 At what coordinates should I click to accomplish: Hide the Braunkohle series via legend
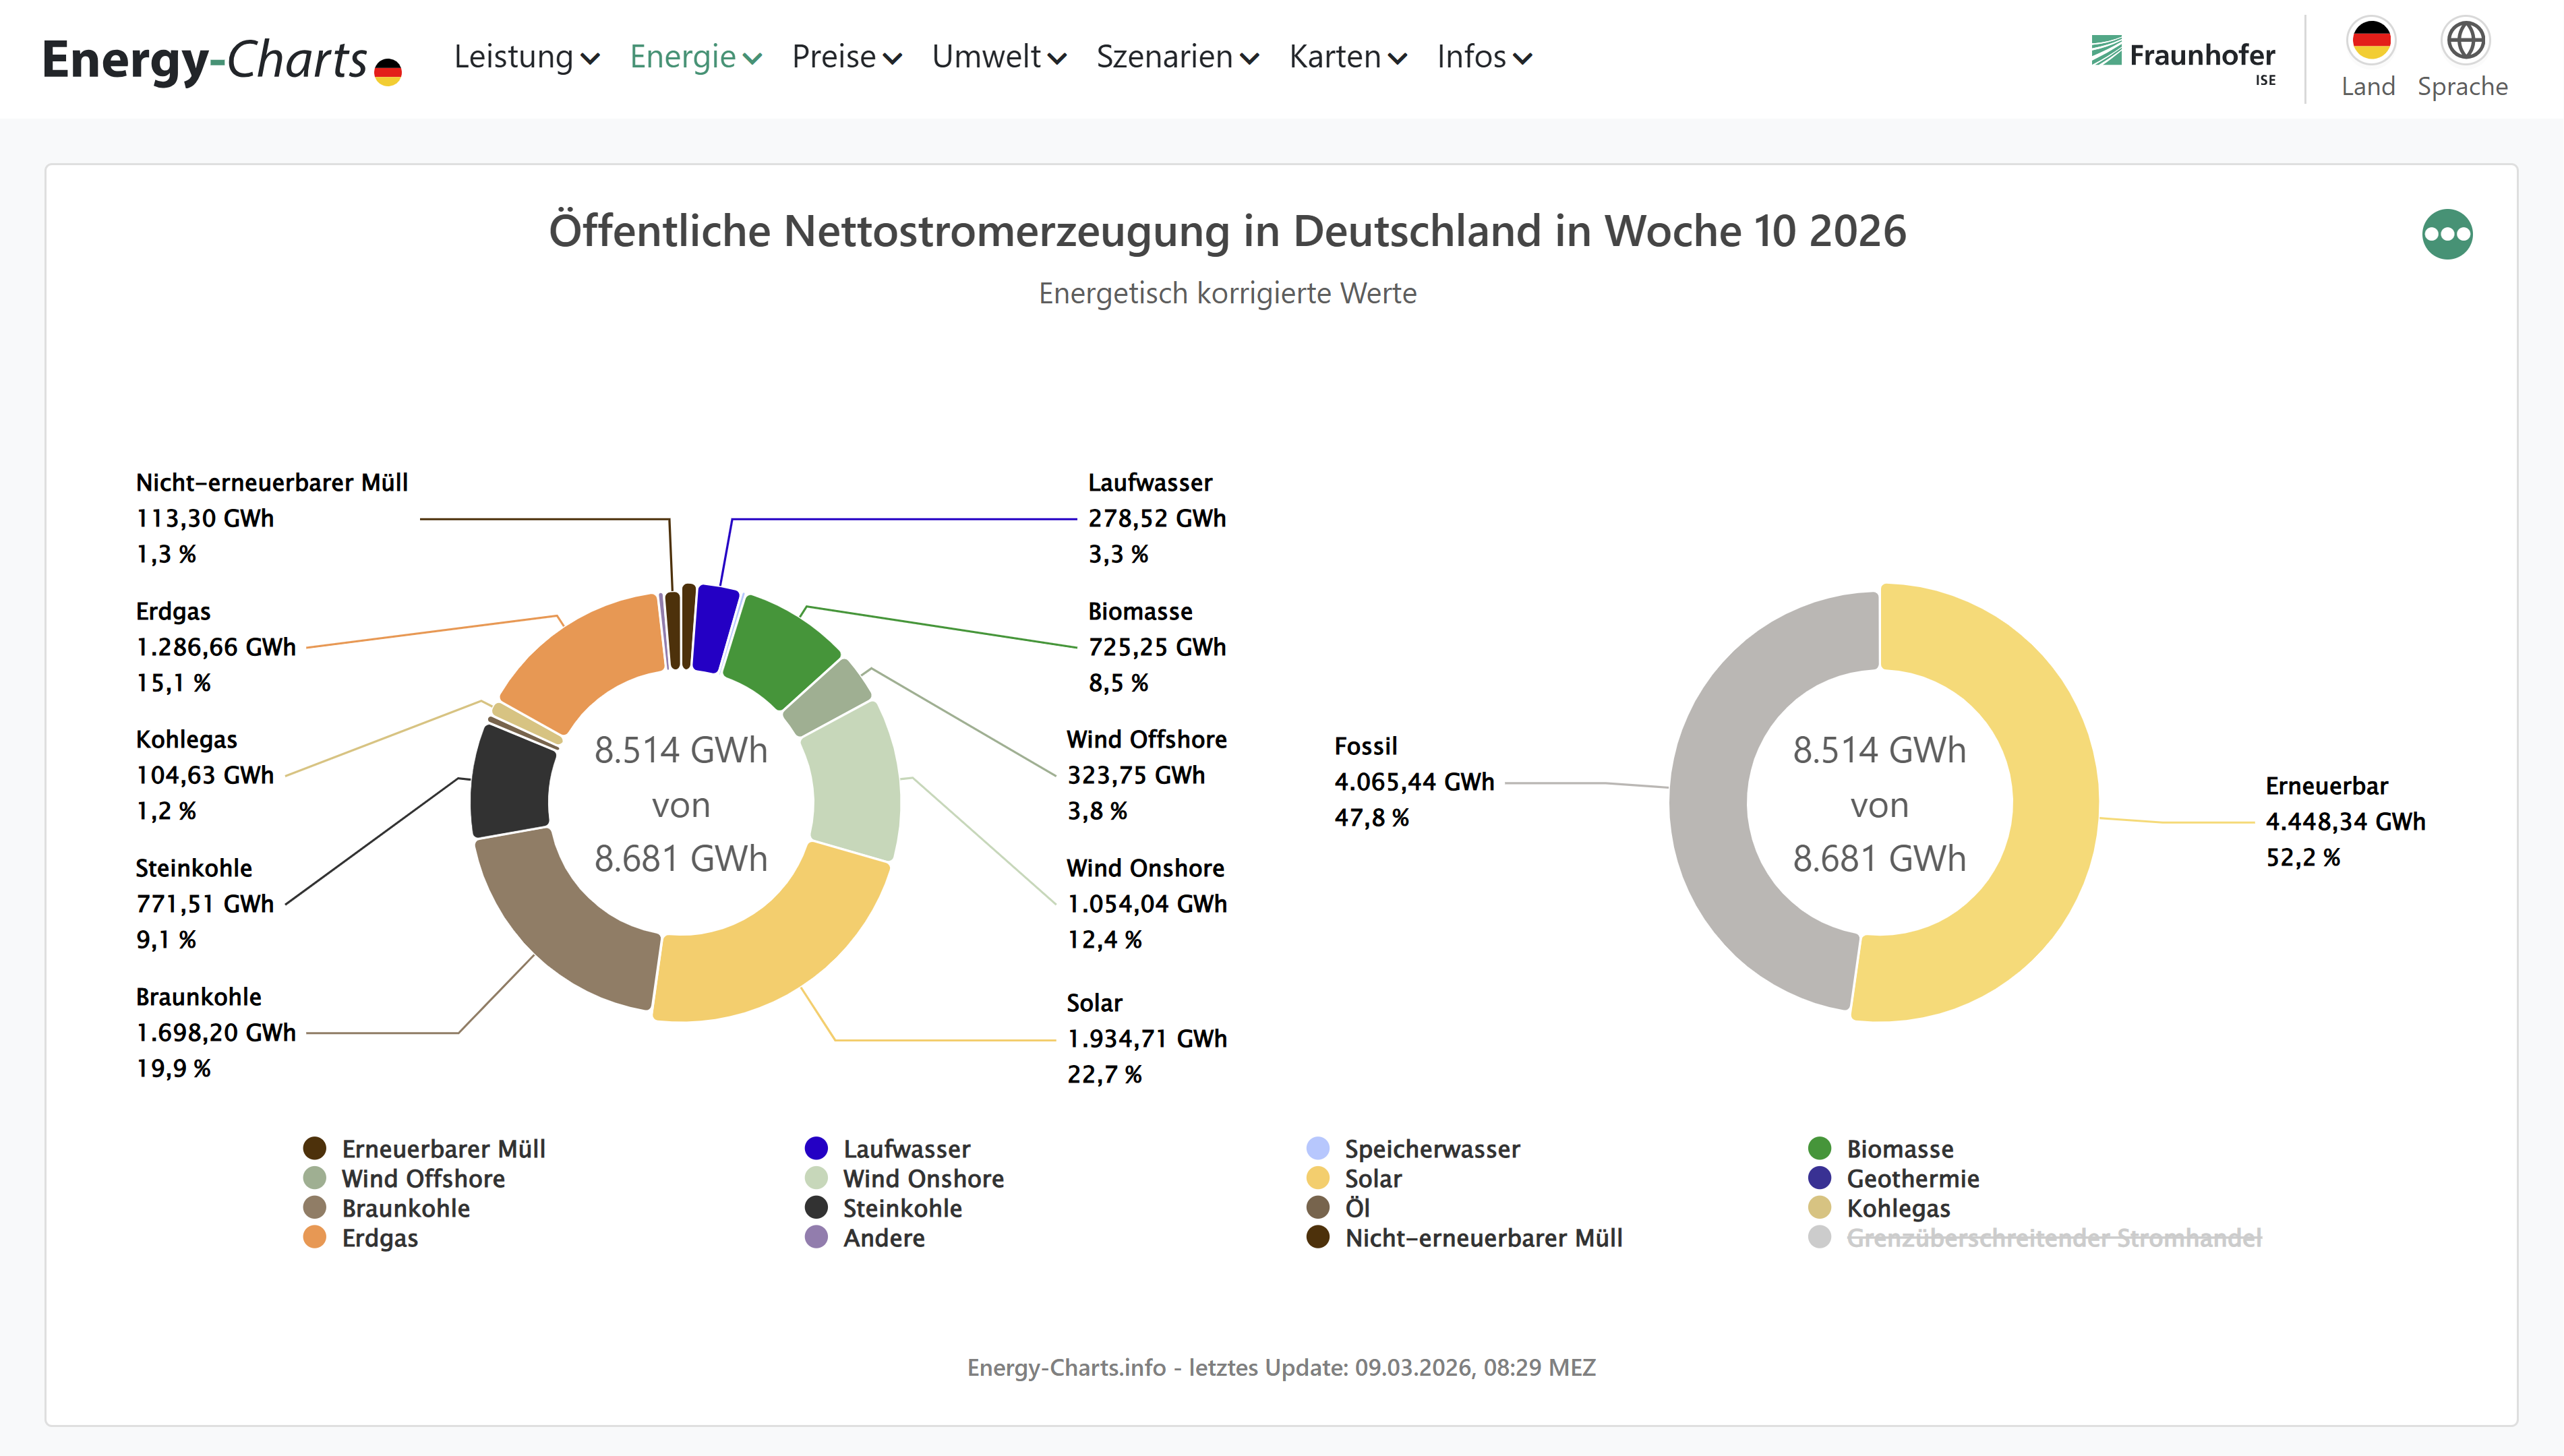tap(405, 1208)
